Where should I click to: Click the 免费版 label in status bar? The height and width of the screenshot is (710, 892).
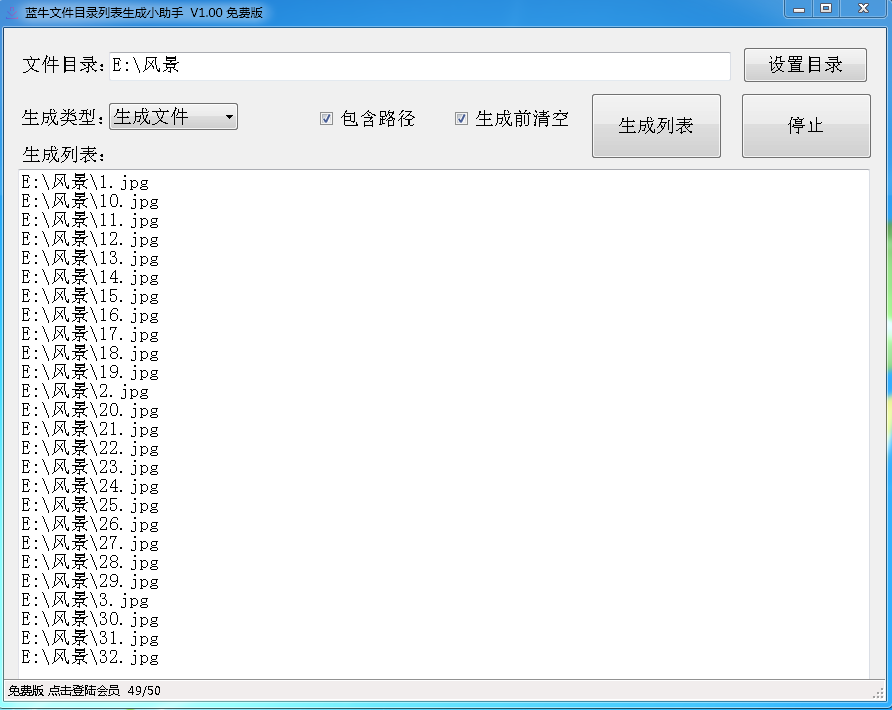26,691
